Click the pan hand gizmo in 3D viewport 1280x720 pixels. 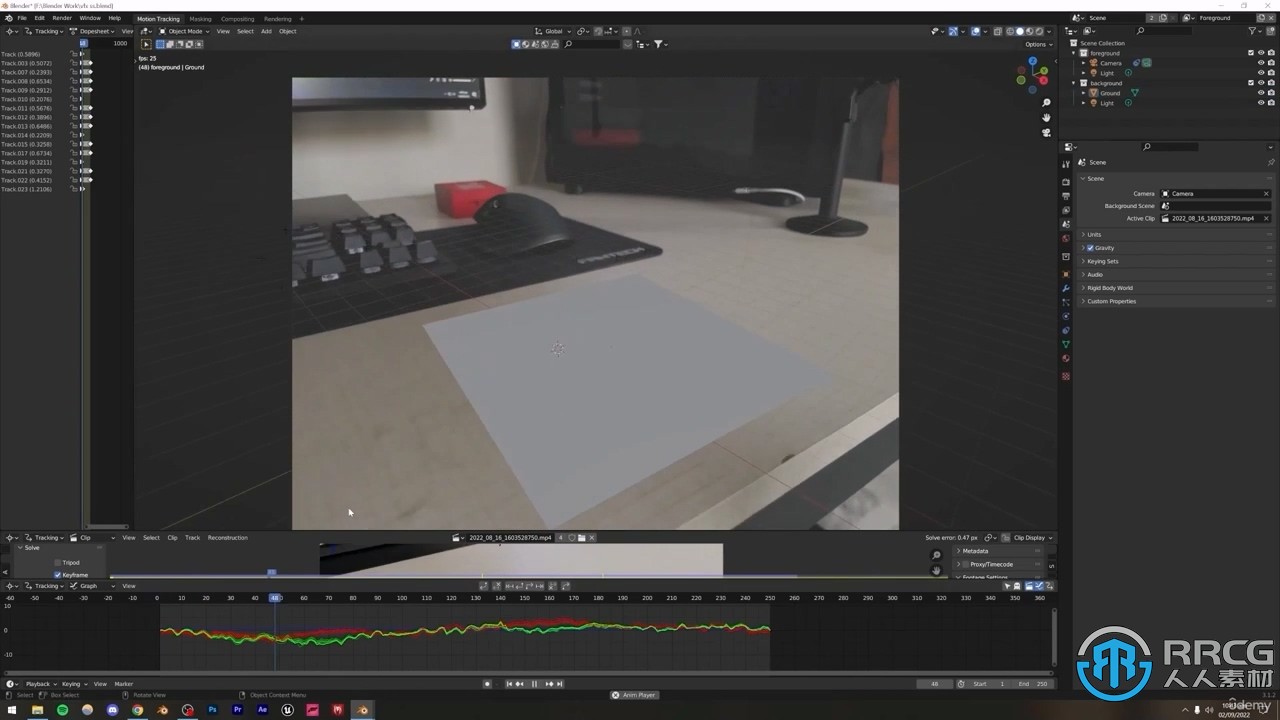tap(1046, 117)
